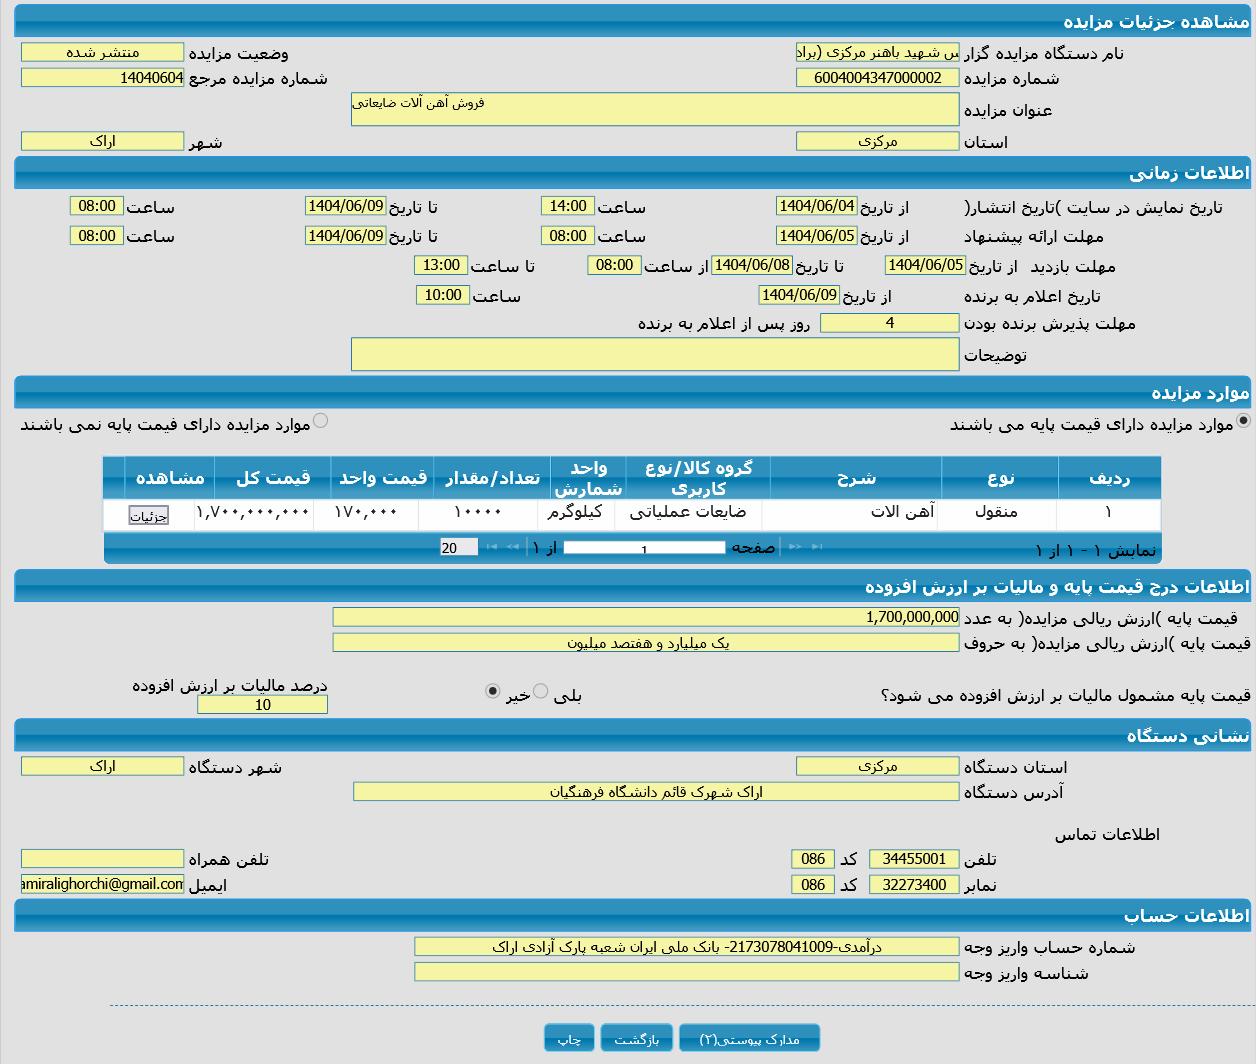Open the rows-per-page selector showing 20
1256x1064 pixels.
458,547
